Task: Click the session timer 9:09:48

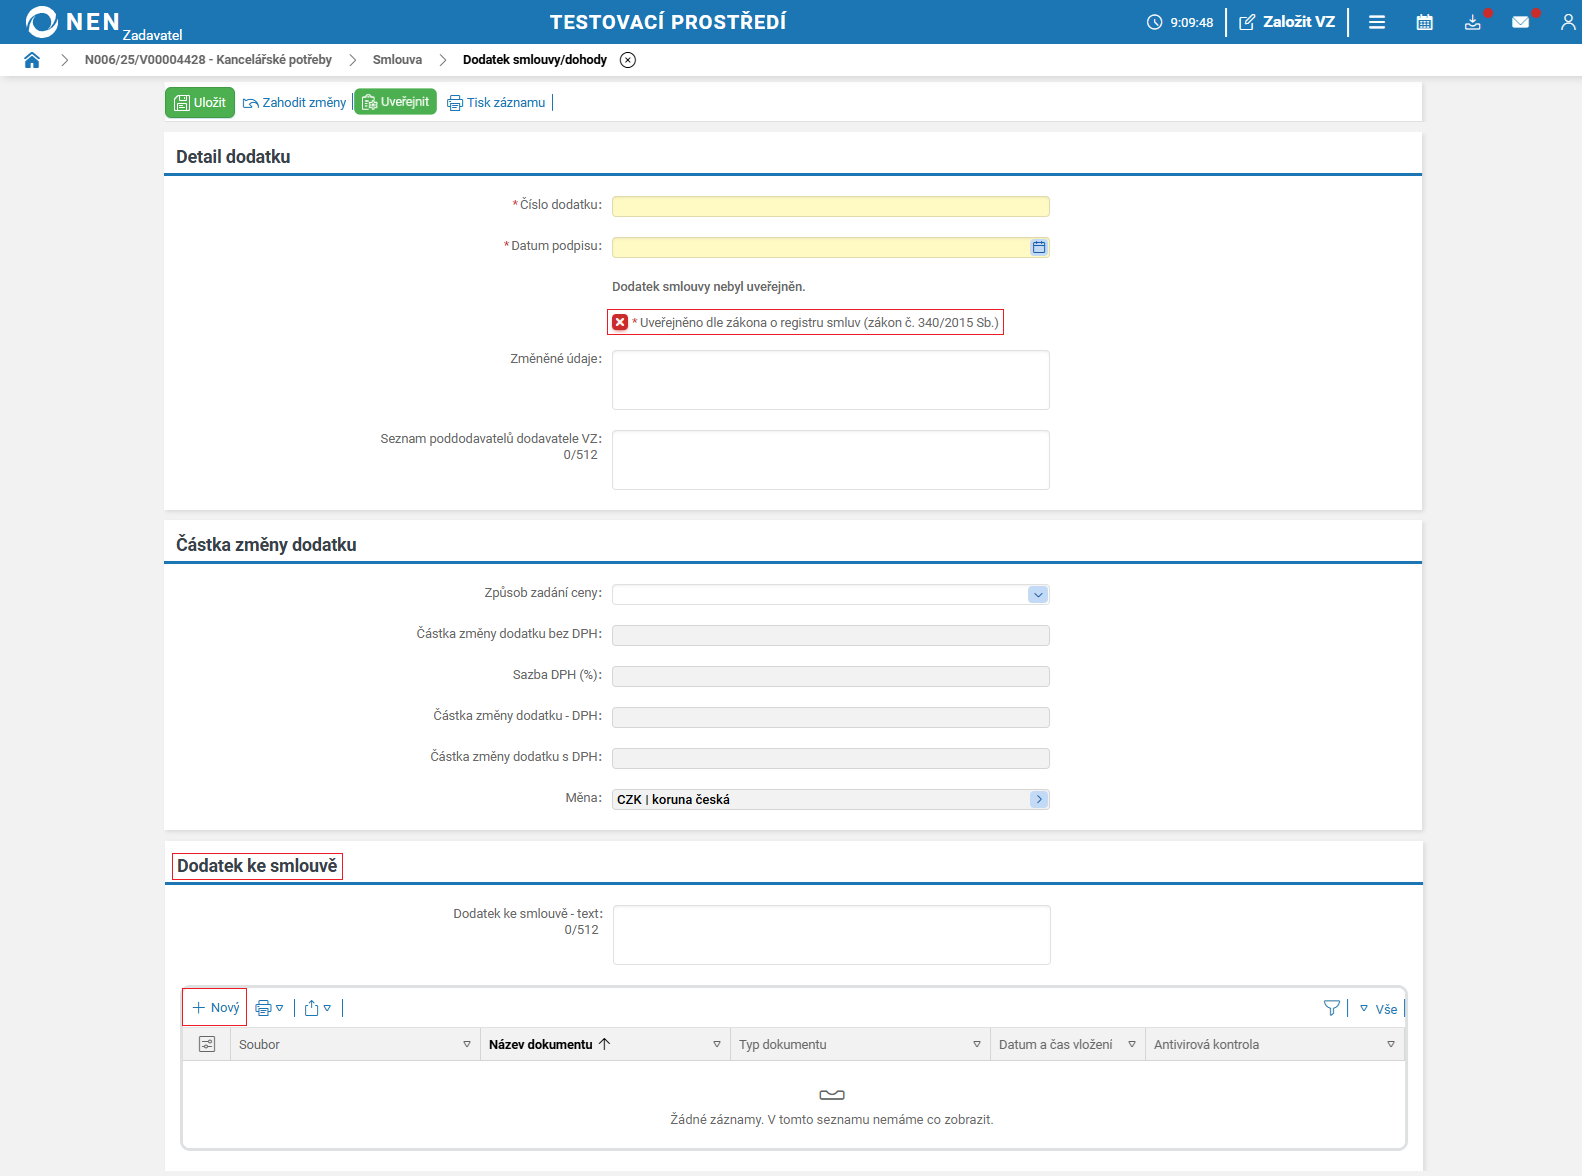Action: point(1180,22)
